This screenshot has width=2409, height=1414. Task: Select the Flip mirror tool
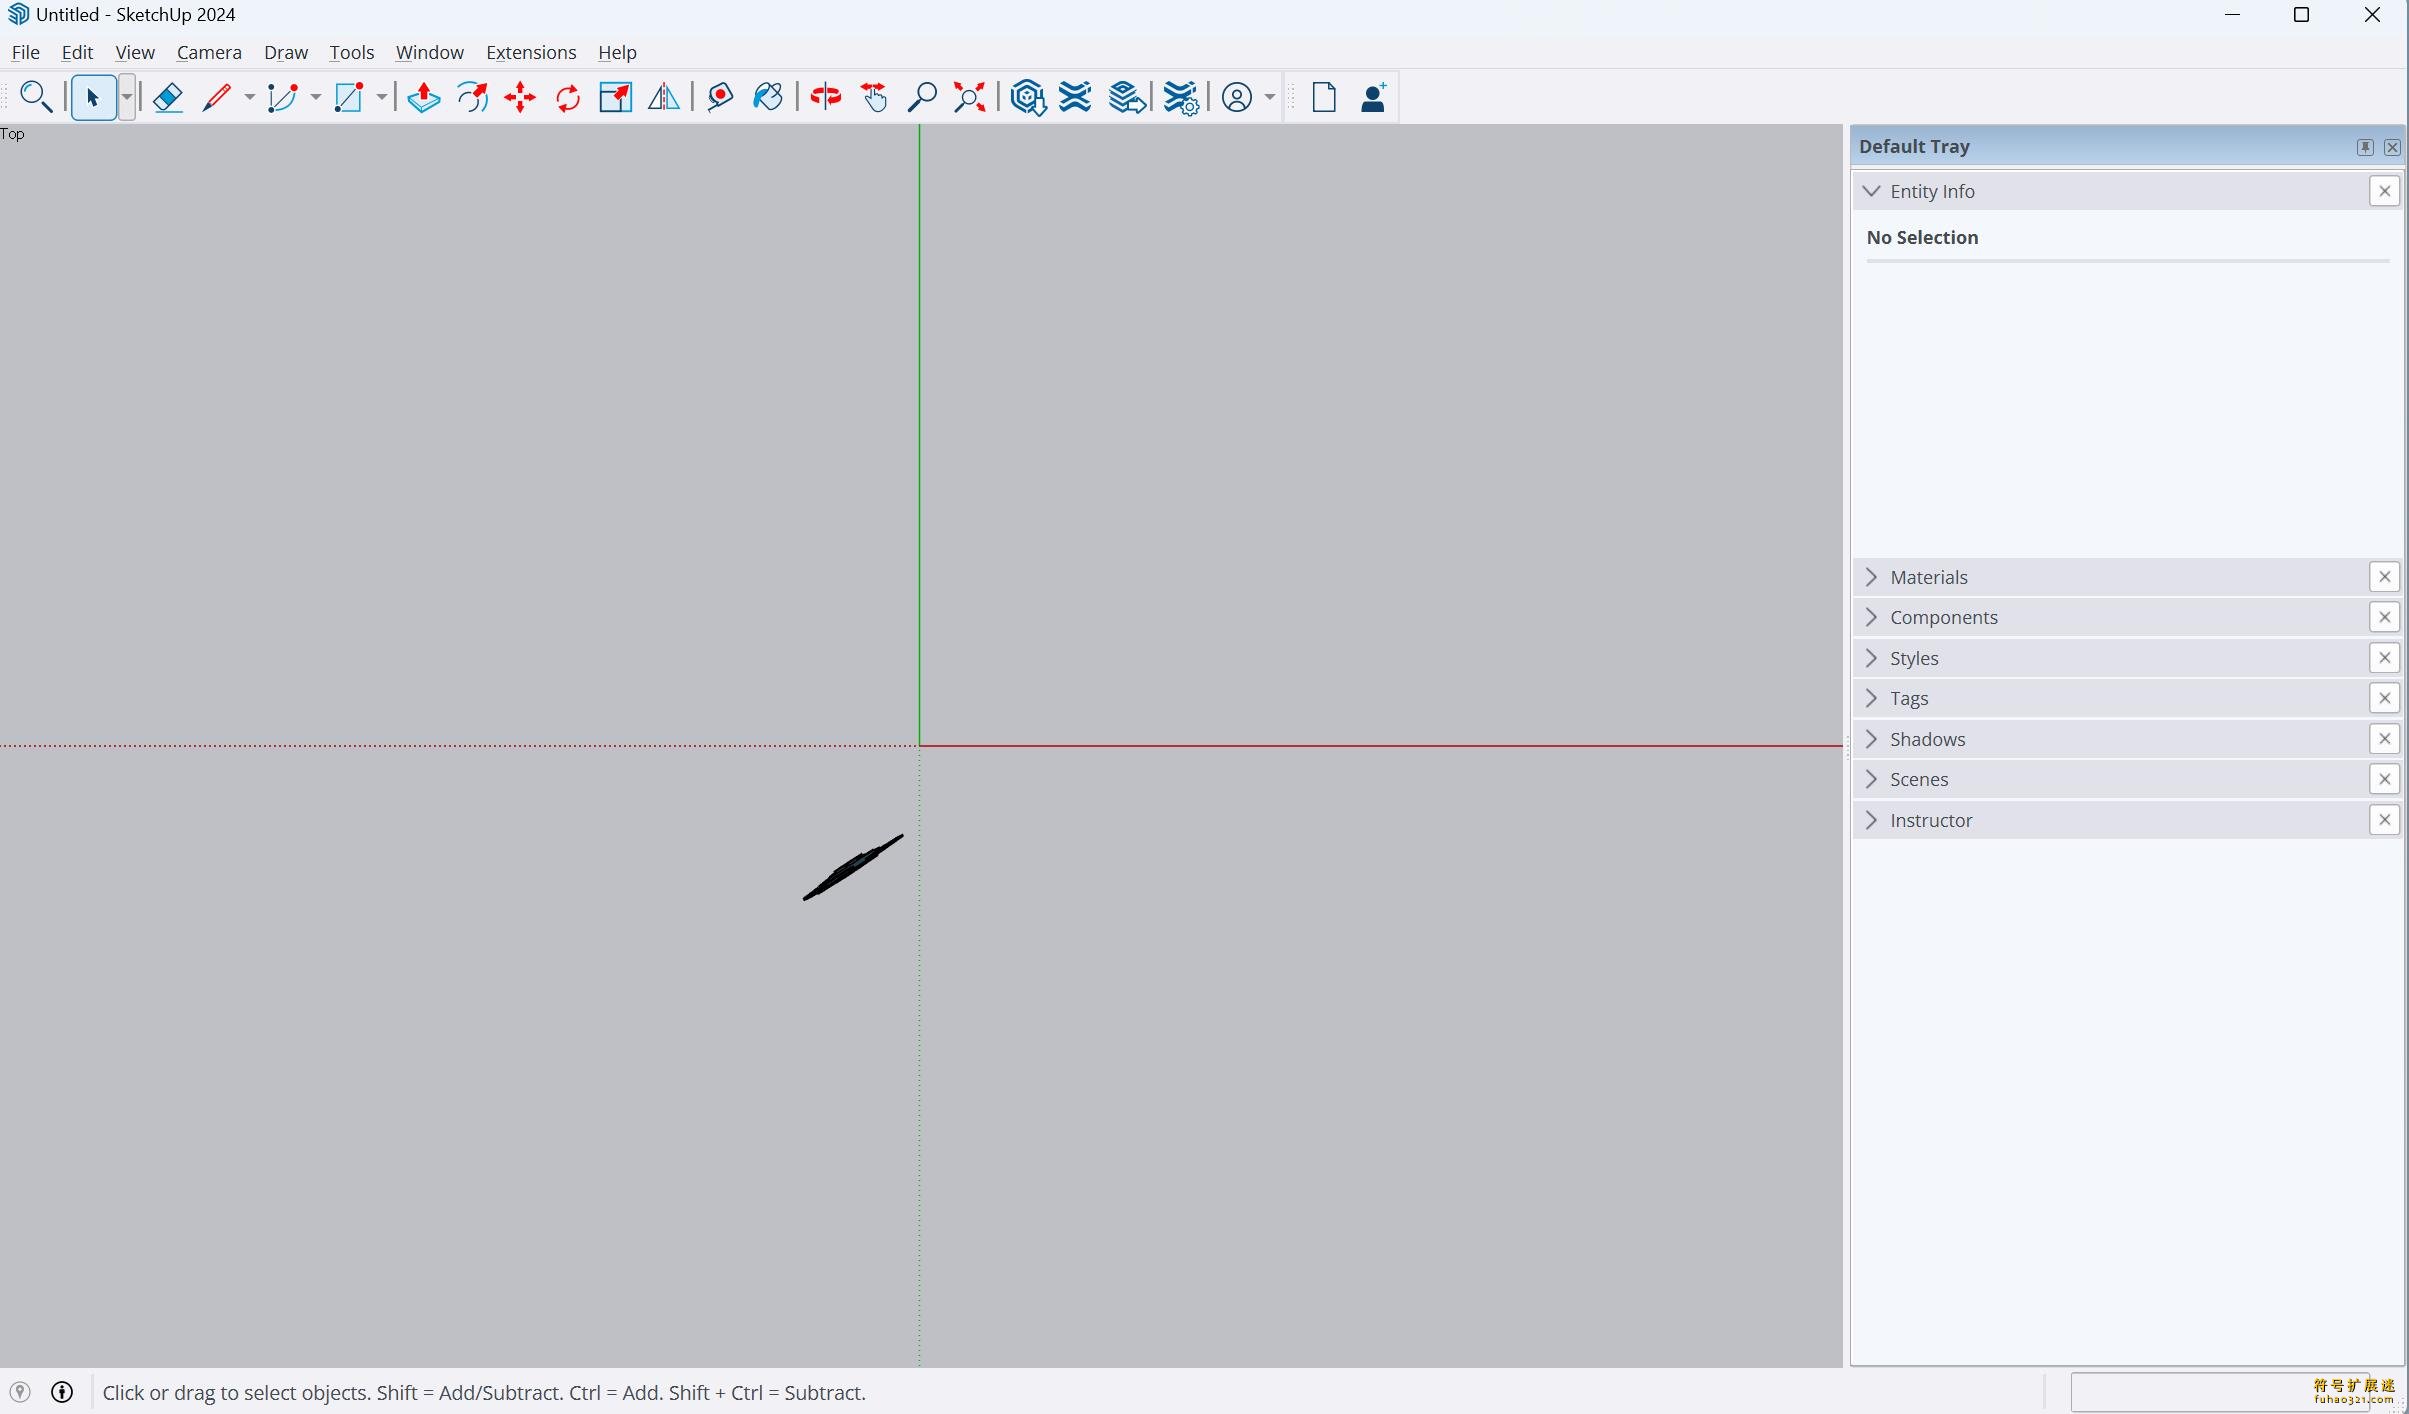(x=663, y=97)
